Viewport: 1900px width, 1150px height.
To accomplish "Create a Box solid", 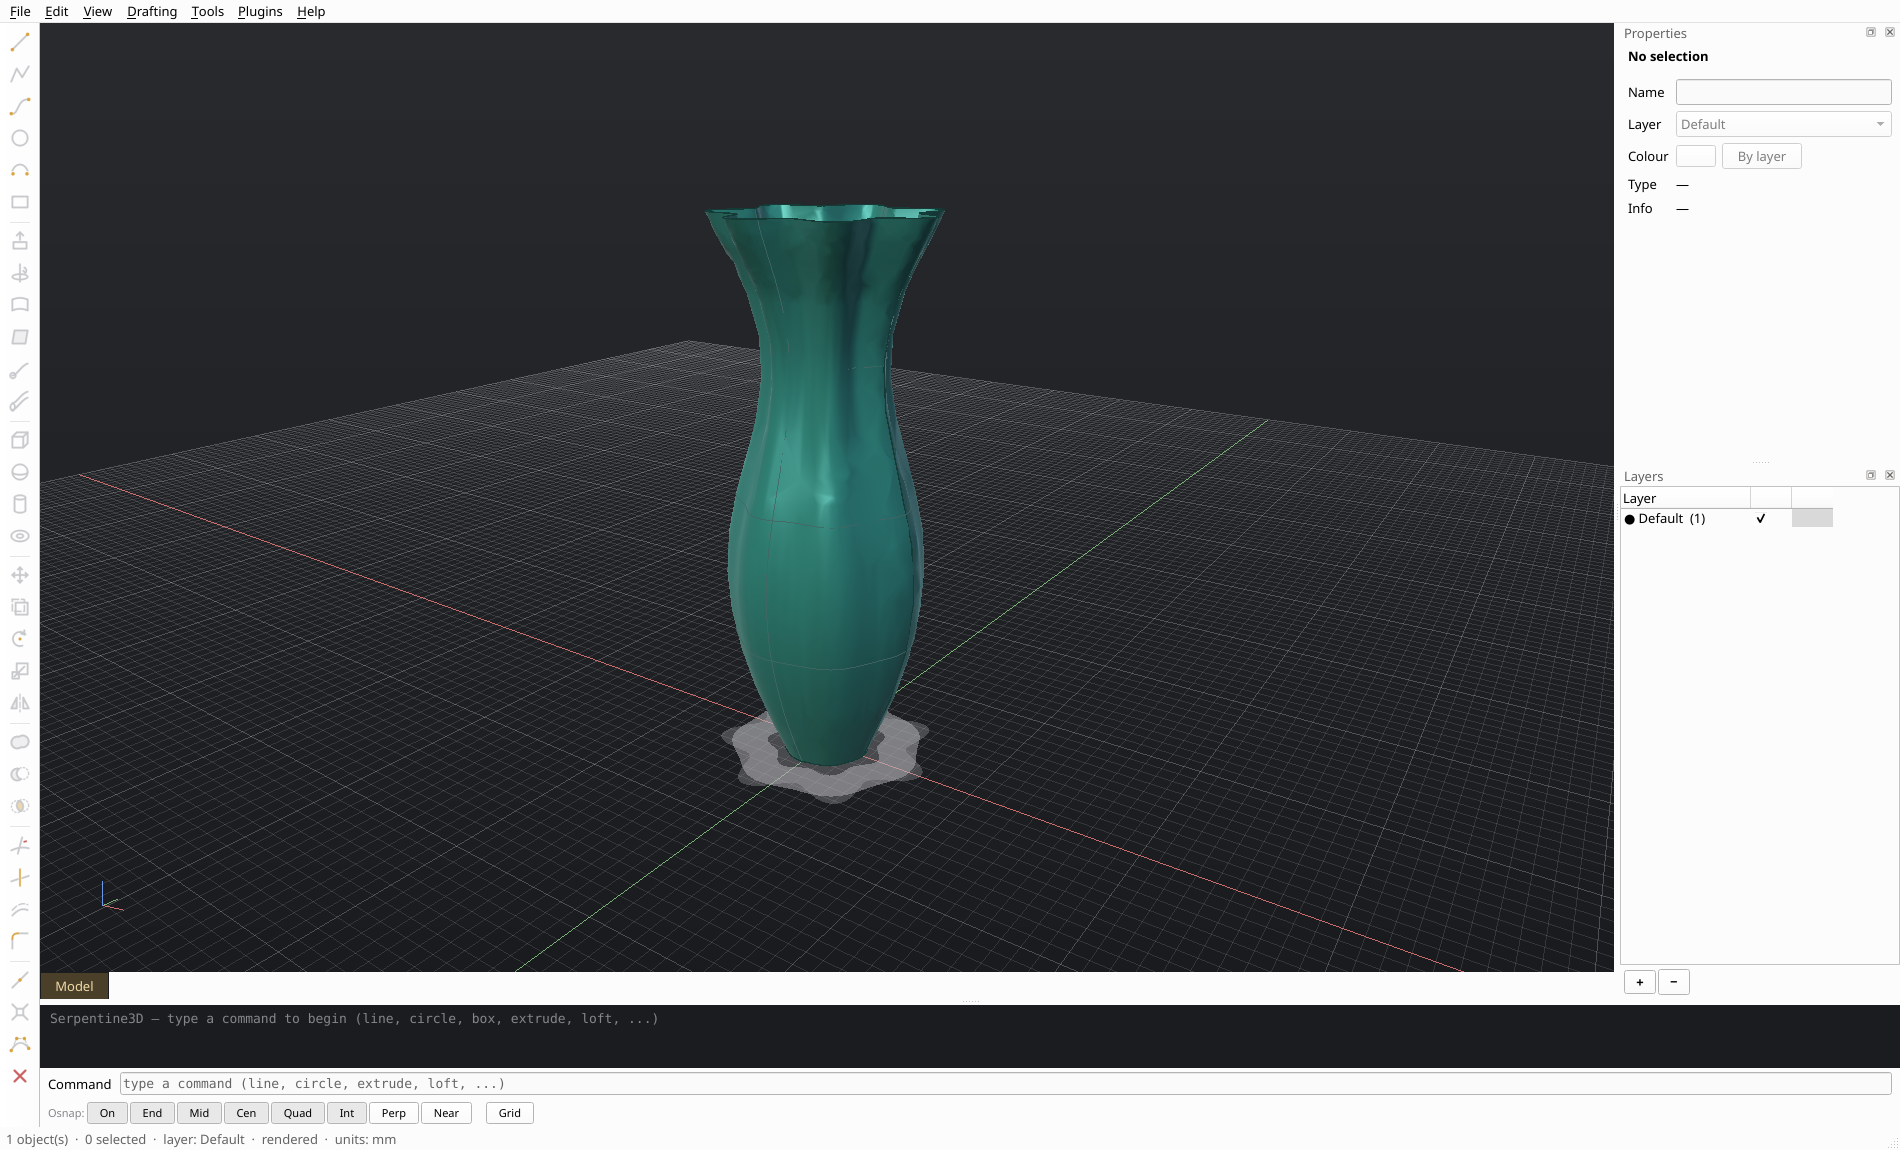I will point(20,440).
